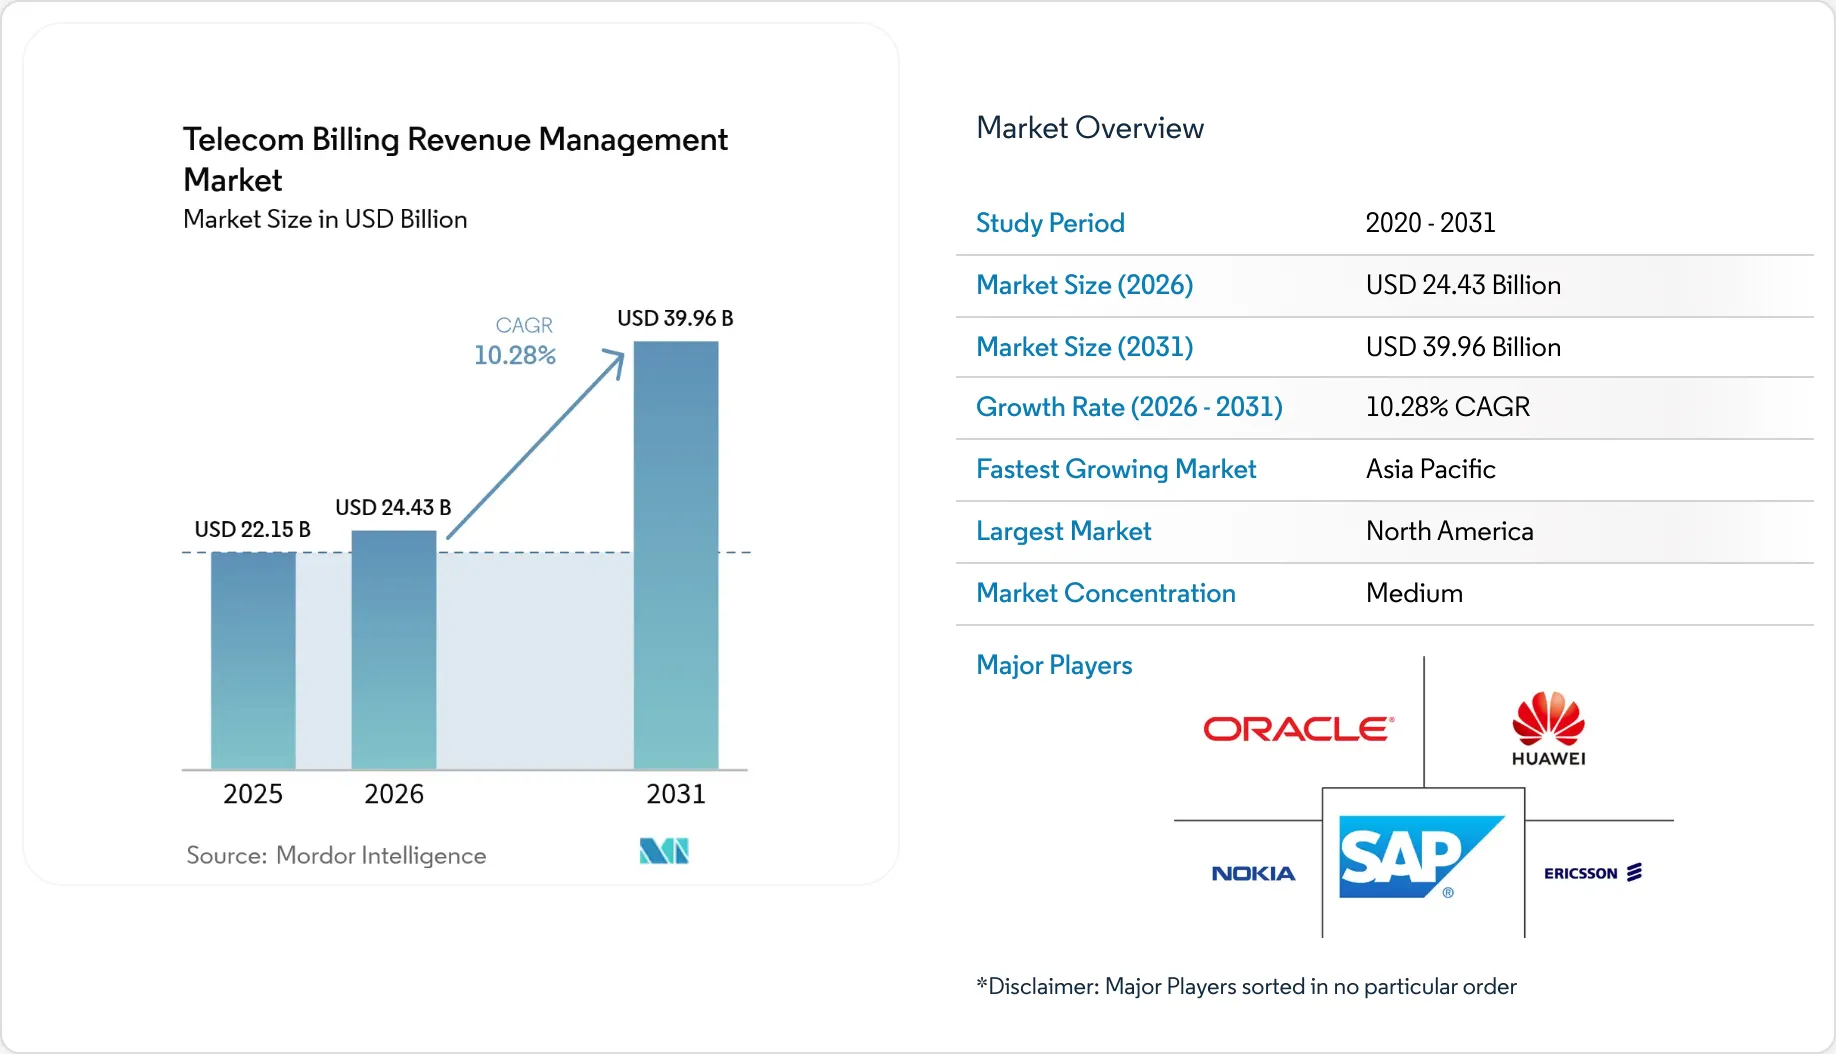
Task: Click the 2020 - 2031 value
Action: point(1430,223)
